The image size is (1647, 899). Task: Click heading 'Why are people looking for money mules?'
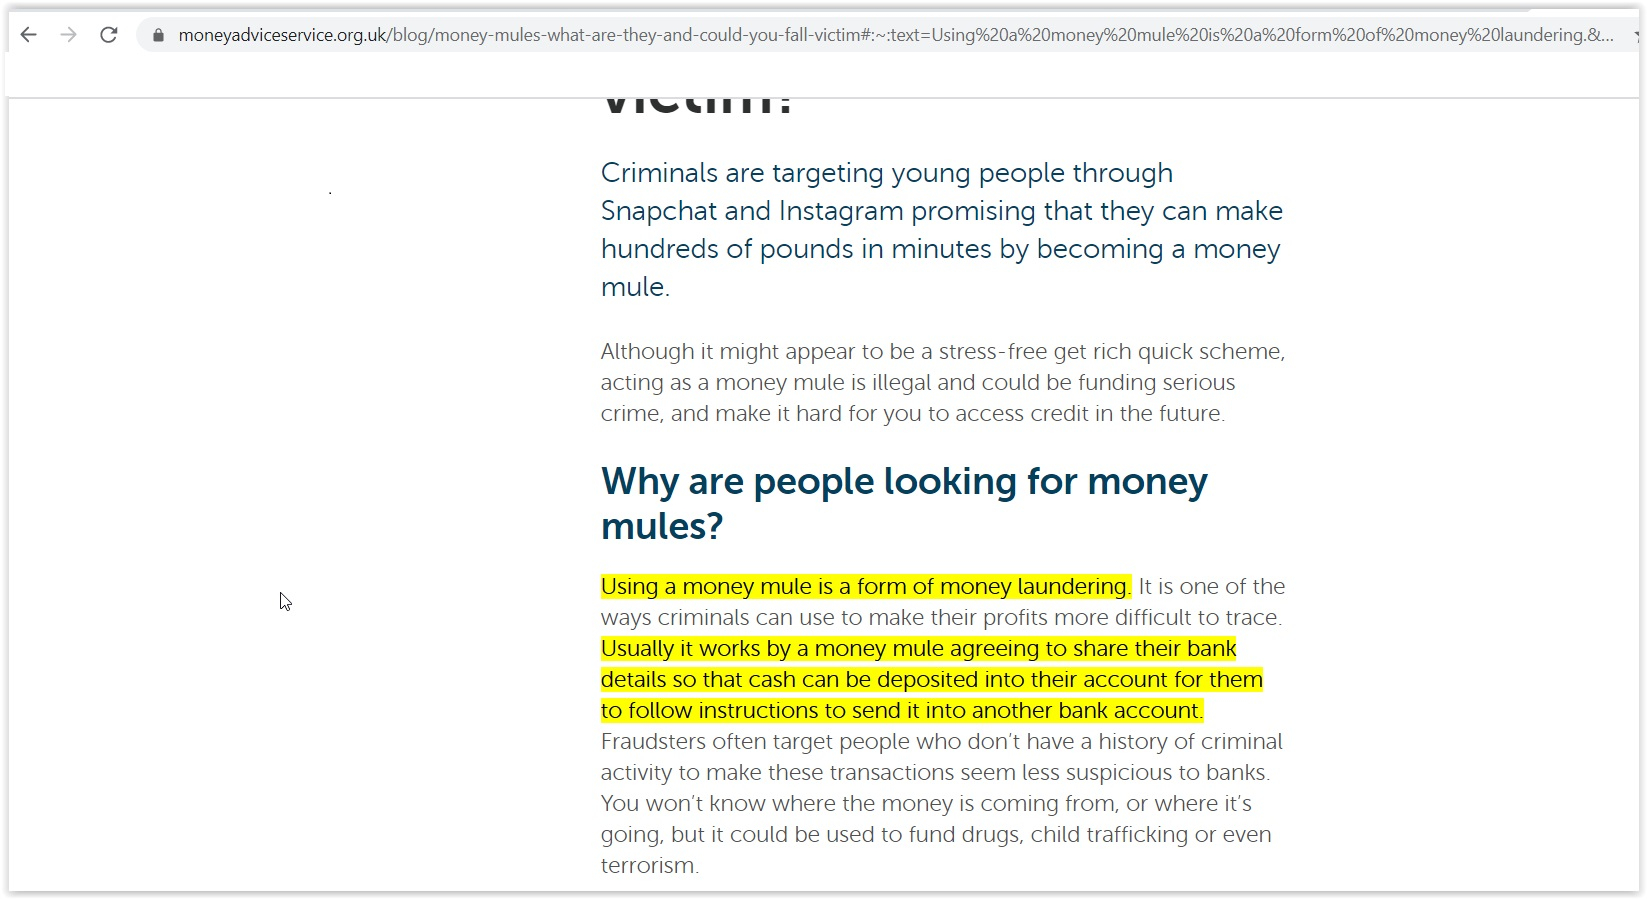(x=903, y=503)
